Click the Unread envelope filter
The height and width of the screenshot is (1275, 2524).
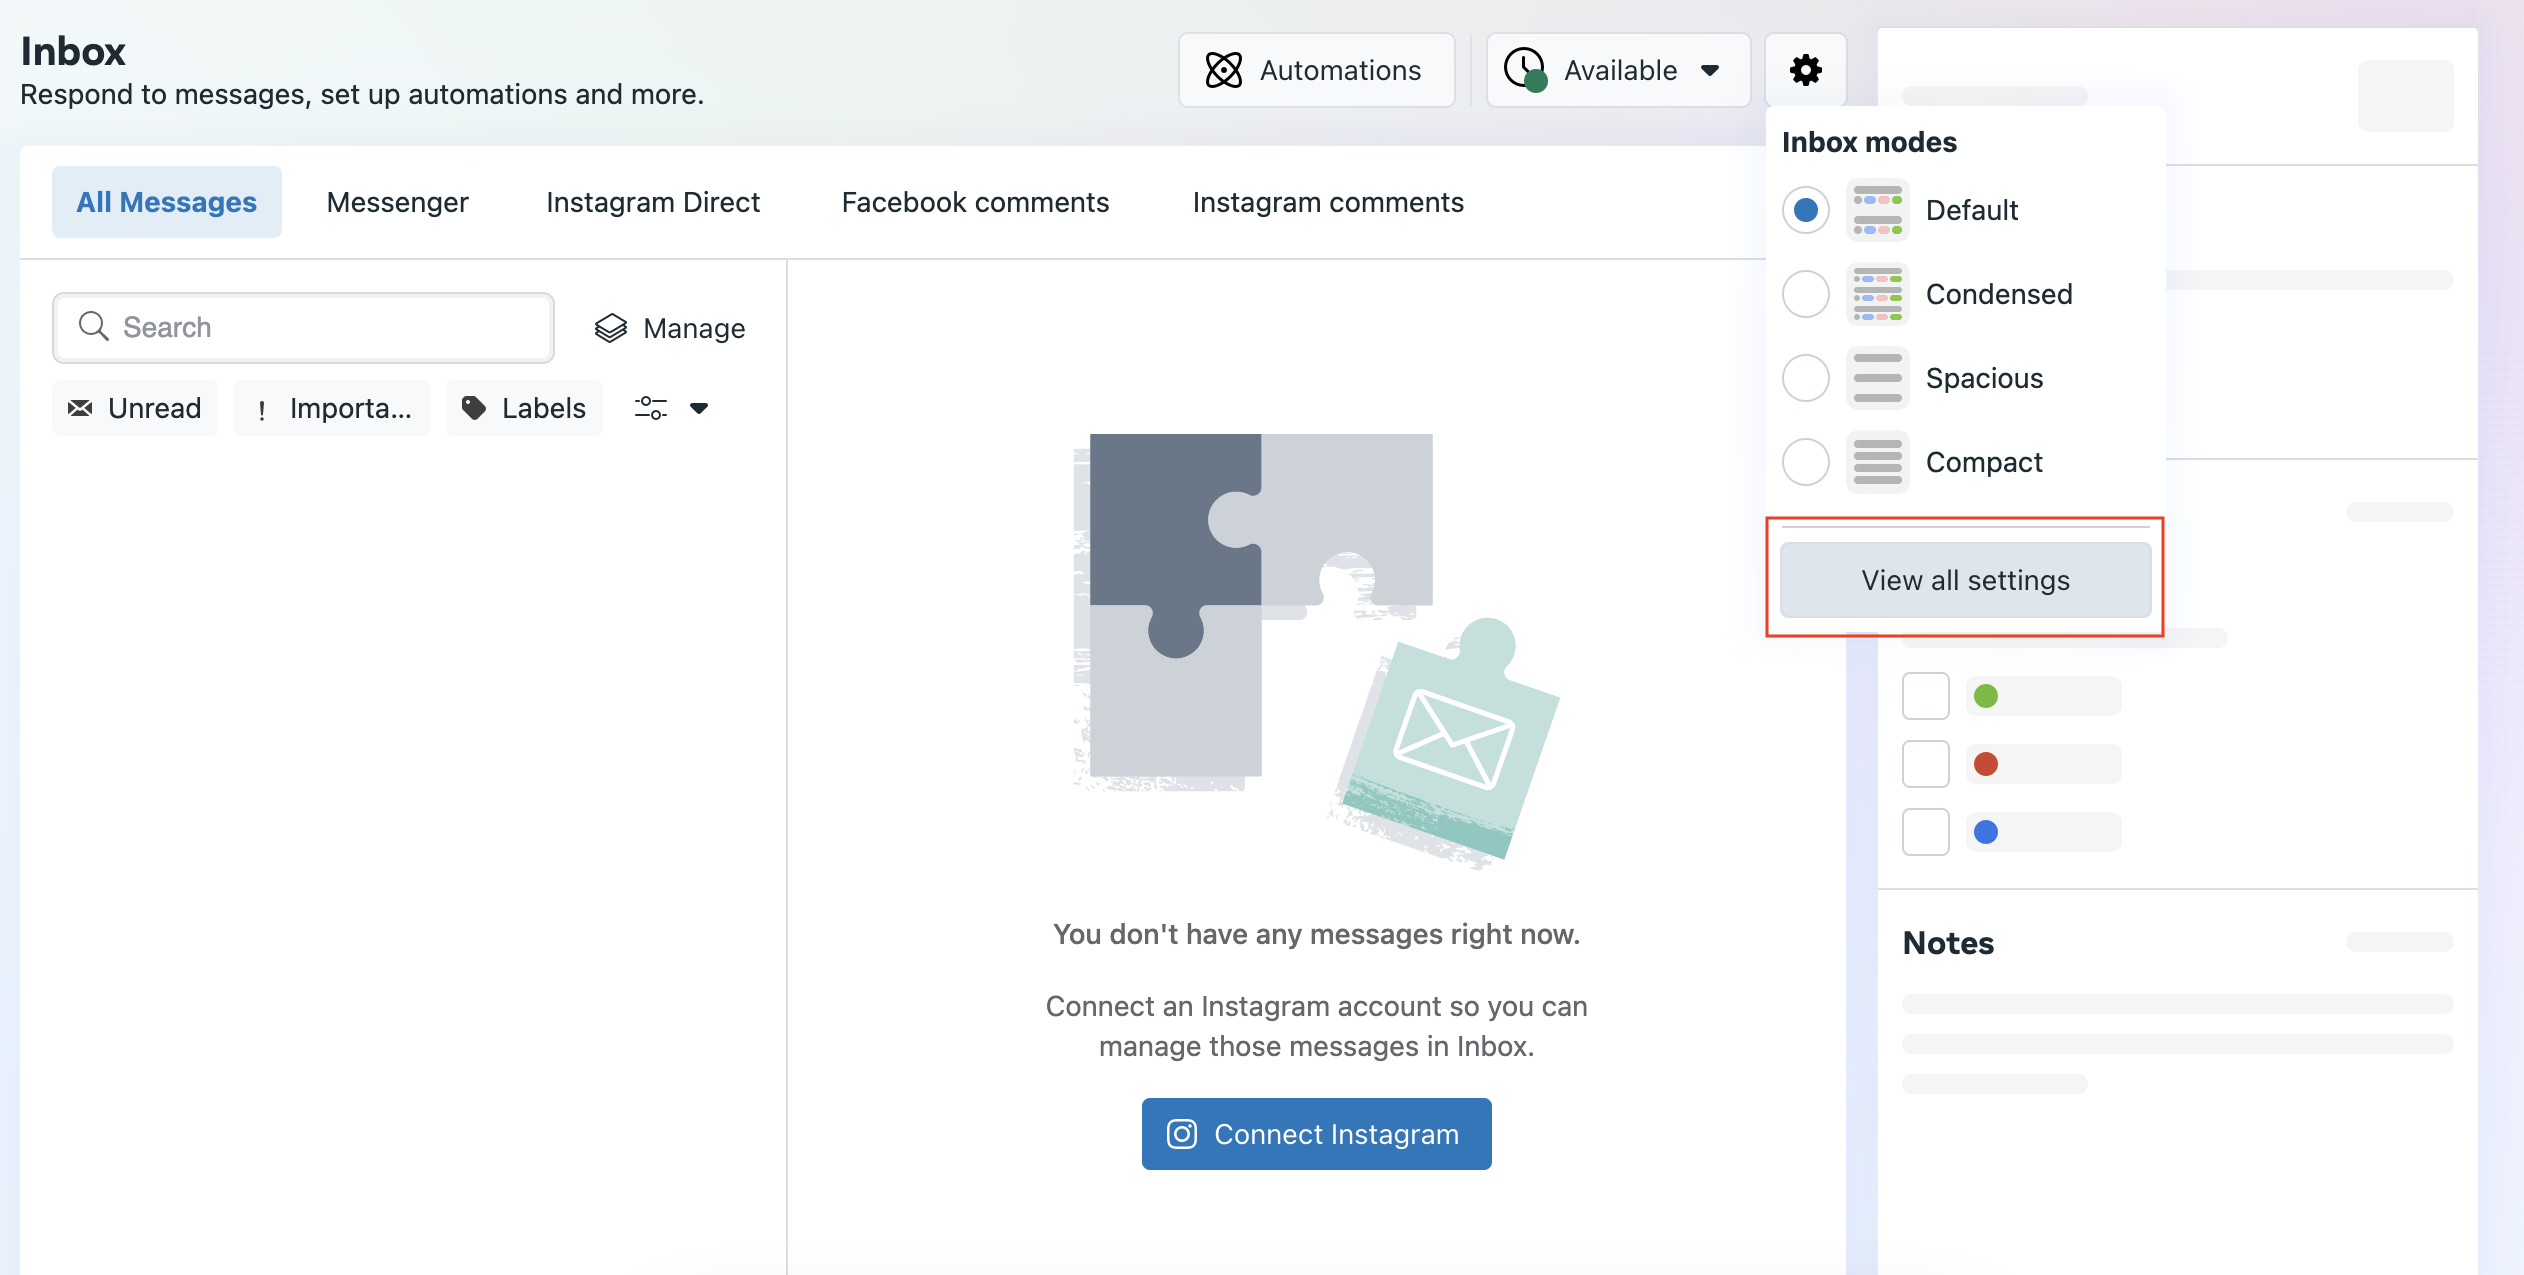[x=135, y=408]
